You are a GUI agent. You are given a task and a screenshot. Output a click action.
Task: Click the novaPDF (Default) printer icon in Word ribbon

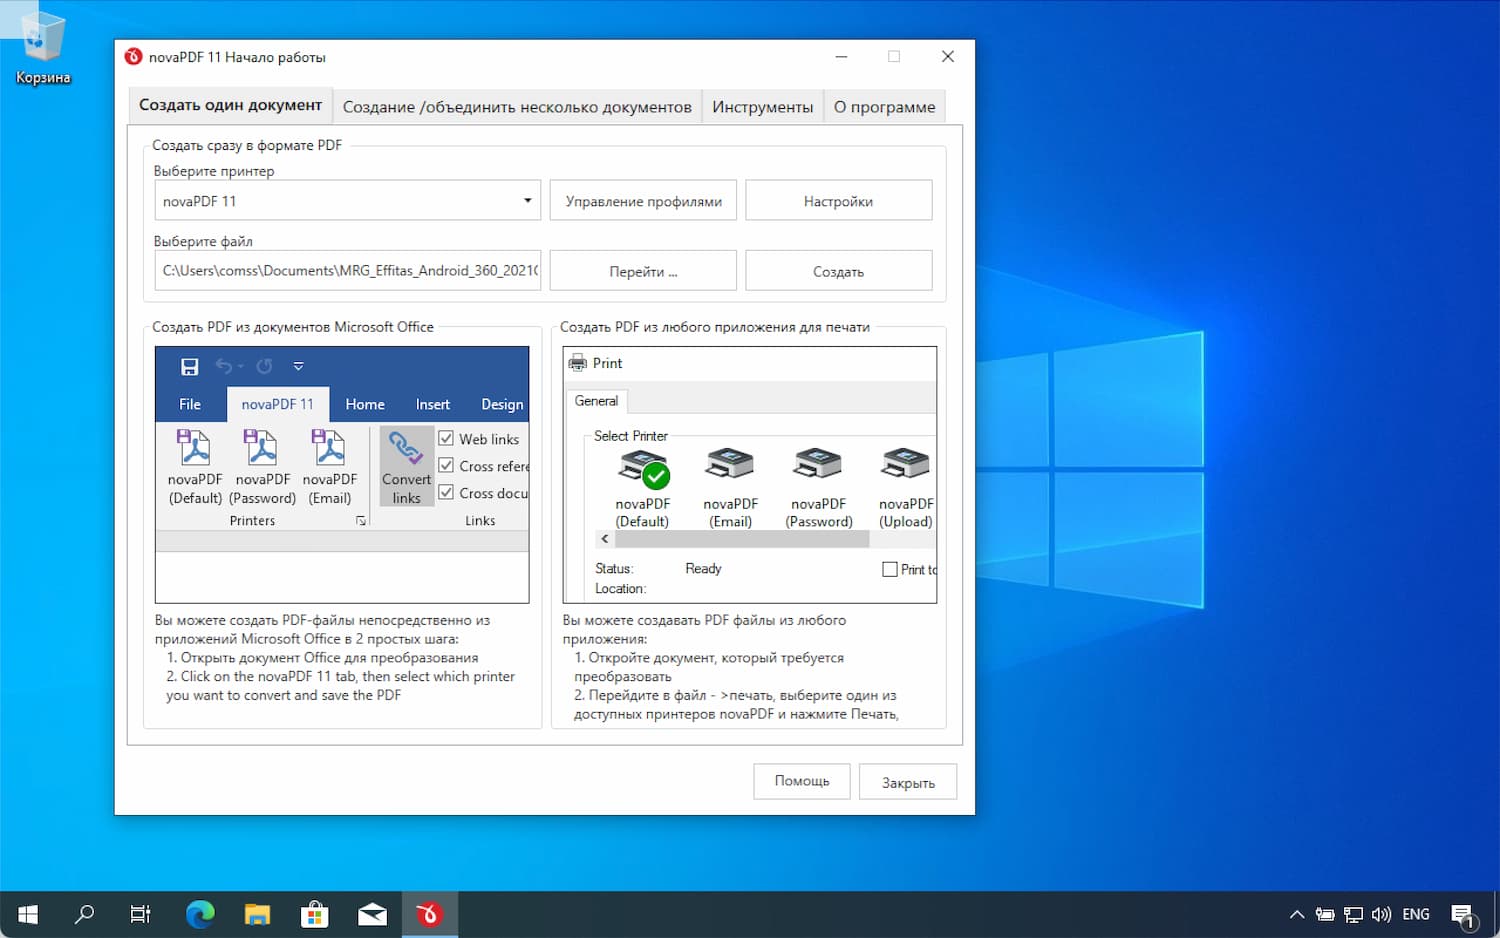[194, 449]
